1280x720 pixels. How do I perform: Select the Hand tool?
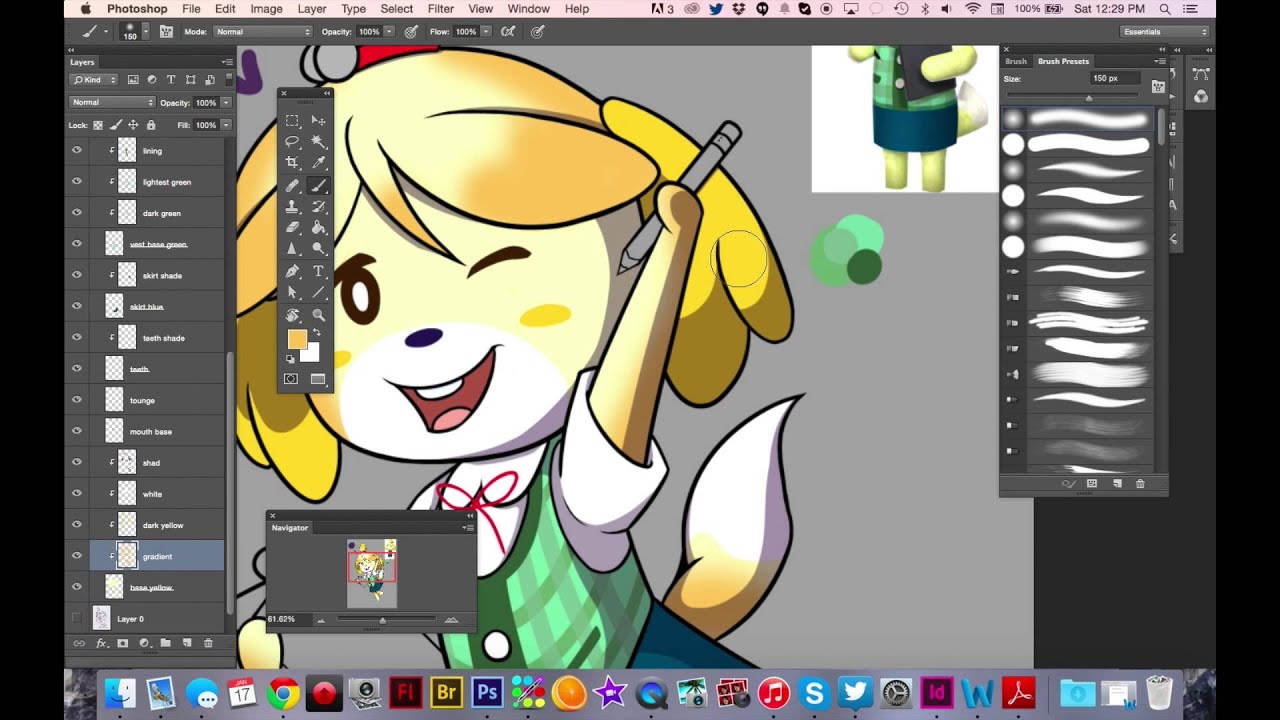point(292,315)
